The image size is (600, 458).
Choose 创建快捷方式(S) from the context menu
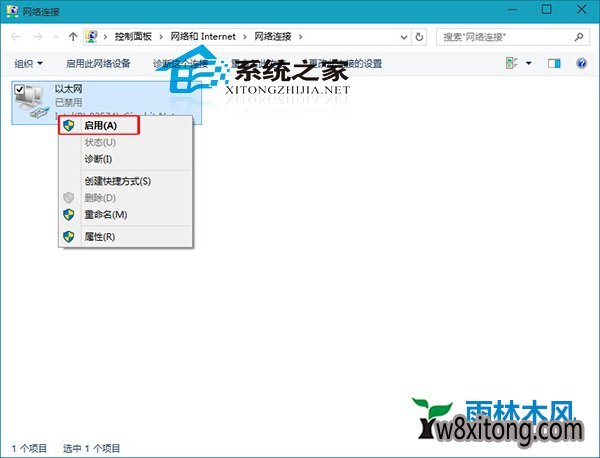[x=117, y=181]
